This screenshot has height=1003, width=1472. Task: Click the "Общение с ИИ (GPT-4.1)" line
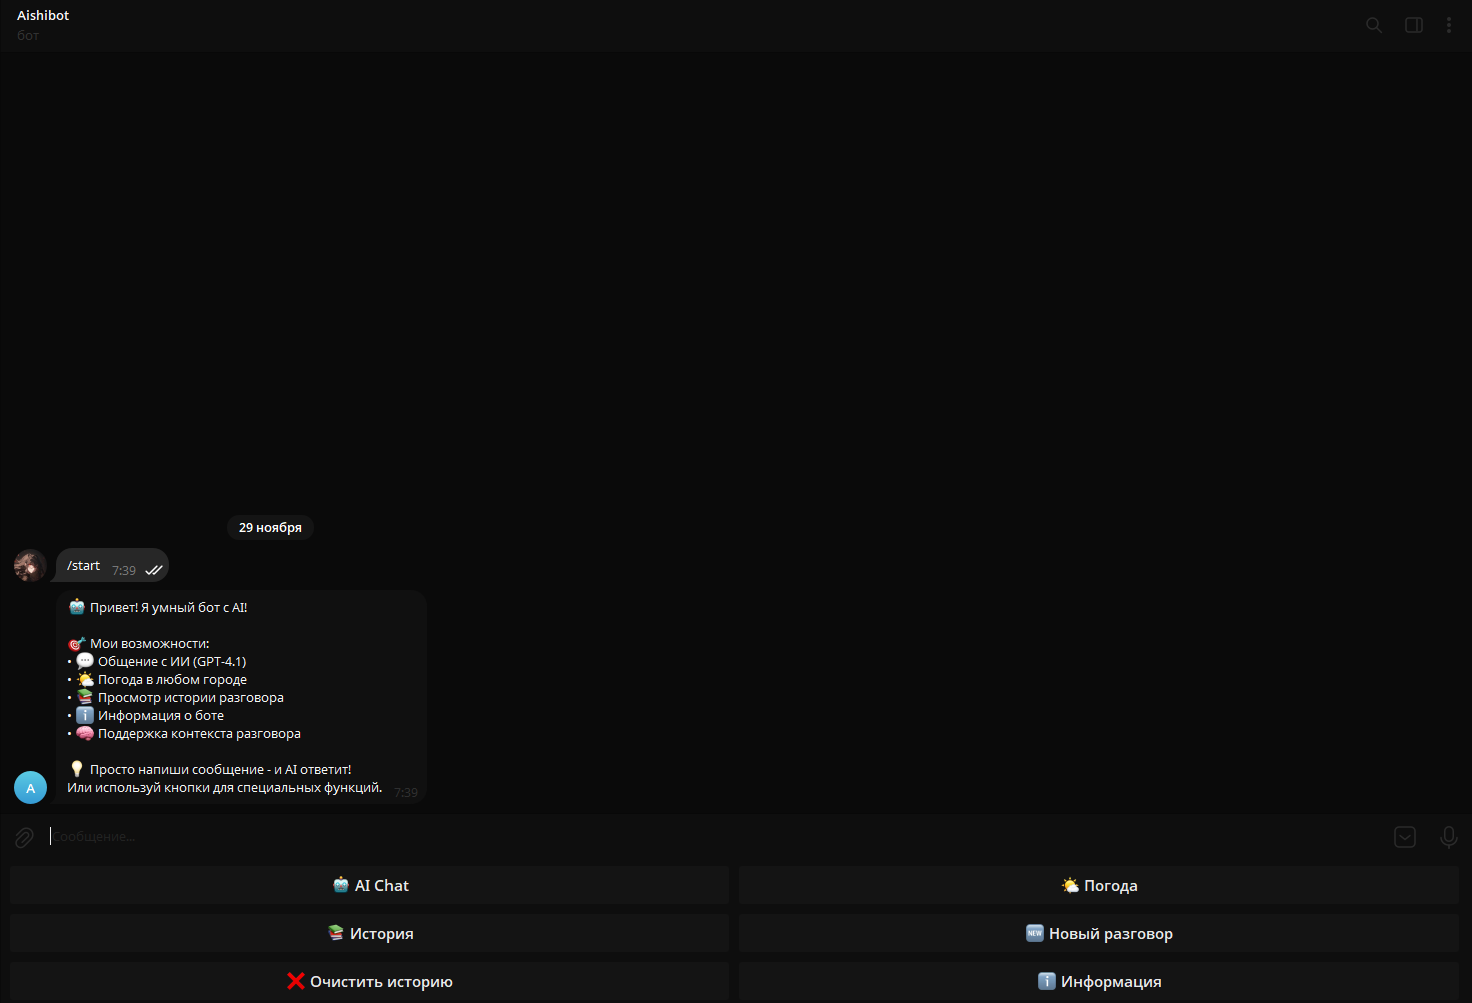(172, 662)
